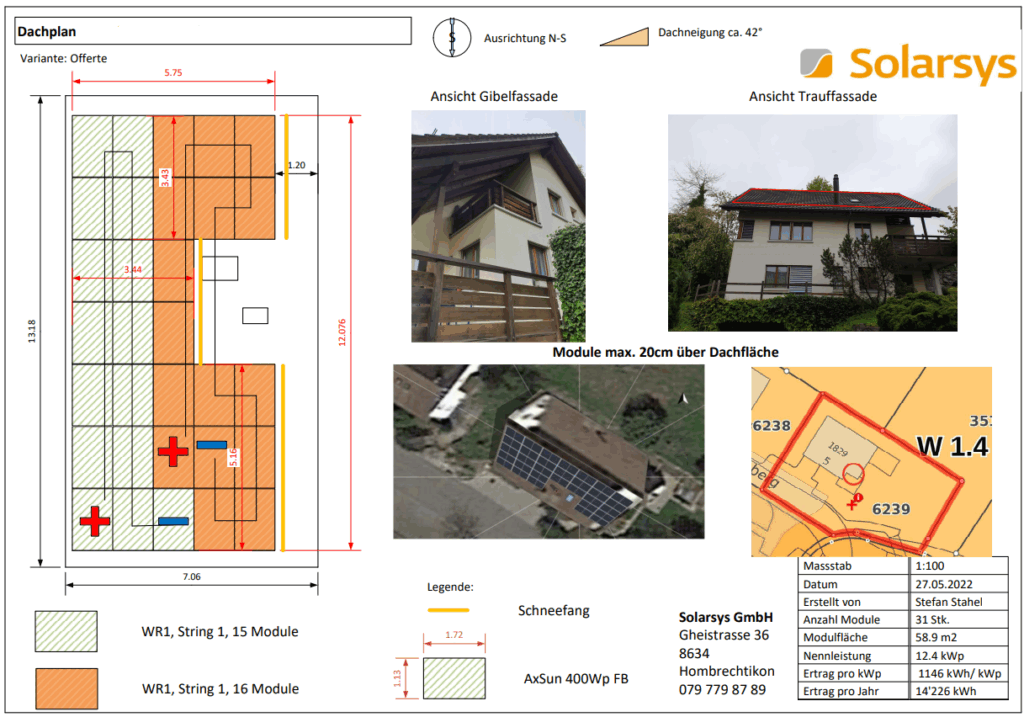Click the 1.13 module height dimension
Image resolution: width=1024 pixels, height=717 pixels.
point(397,678)
